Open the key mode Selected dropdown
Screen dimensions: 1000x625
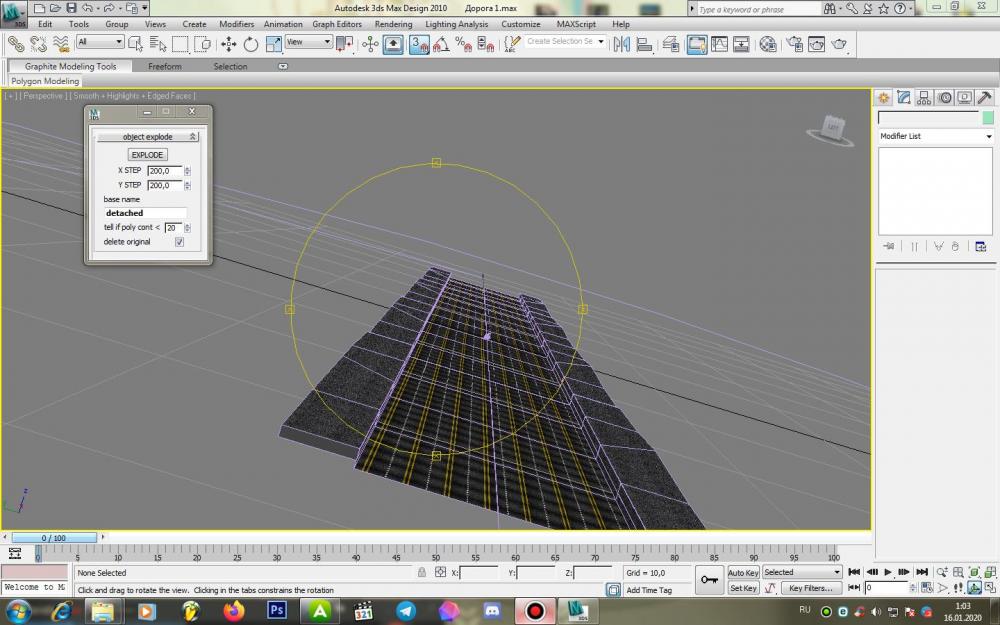pos(802,572)
